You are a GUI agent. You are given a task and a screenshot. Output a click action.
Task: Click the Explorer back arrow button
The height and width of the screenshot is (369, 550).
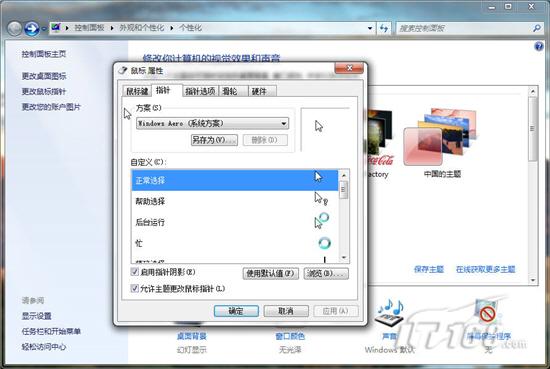(x=14, y=28)
